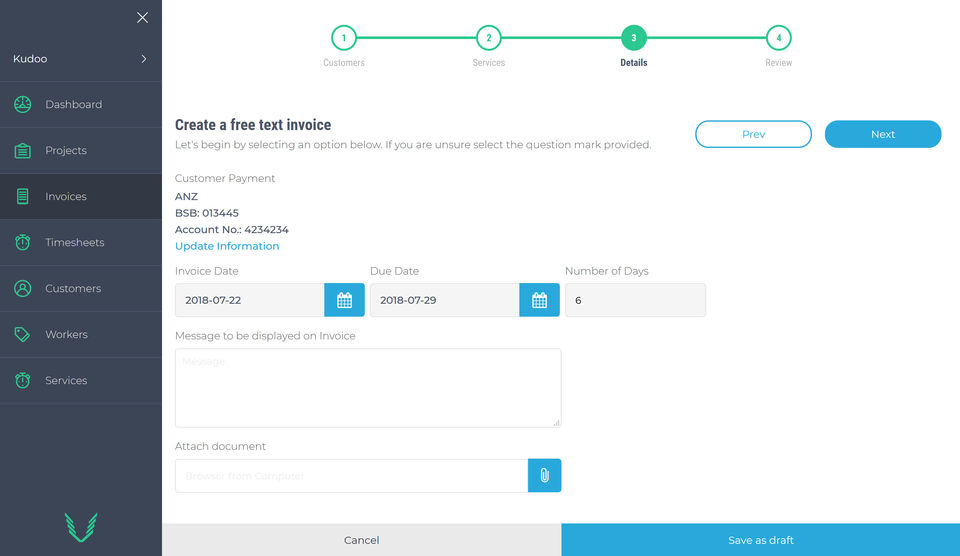The width and height of the screenshot is (960, 556).
Task: Go to the Projects section
Action: pyautogui.click(x=81, y=151)
